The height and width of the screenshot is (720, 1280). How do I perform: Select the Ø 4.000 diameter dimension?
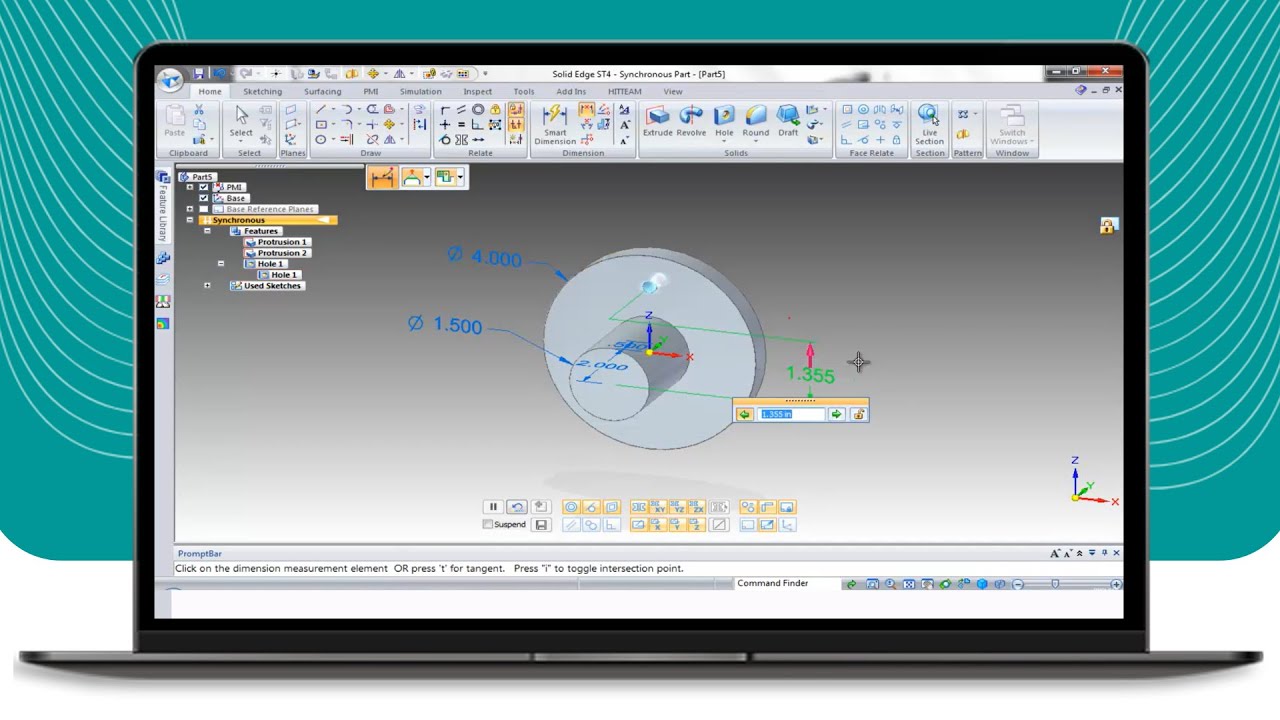point(484,257)
